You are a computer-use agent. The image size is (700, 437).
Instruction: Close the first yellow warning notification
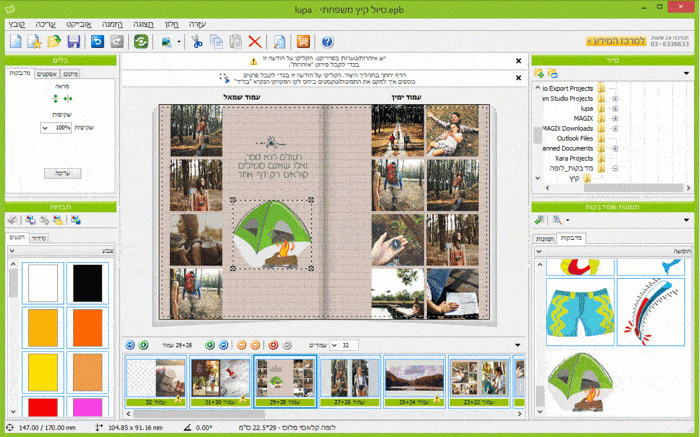coord(517,61)
